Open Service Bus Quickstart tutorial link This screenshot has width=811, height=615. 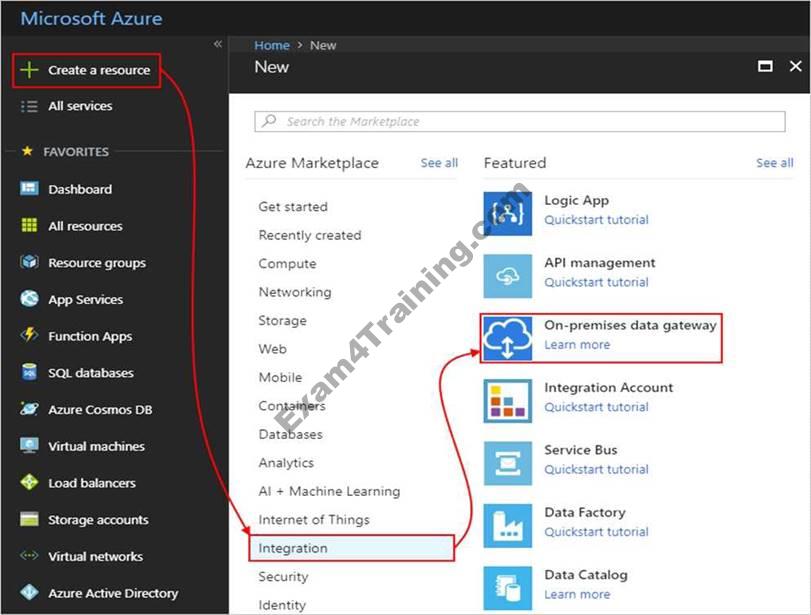coord(596,470)
